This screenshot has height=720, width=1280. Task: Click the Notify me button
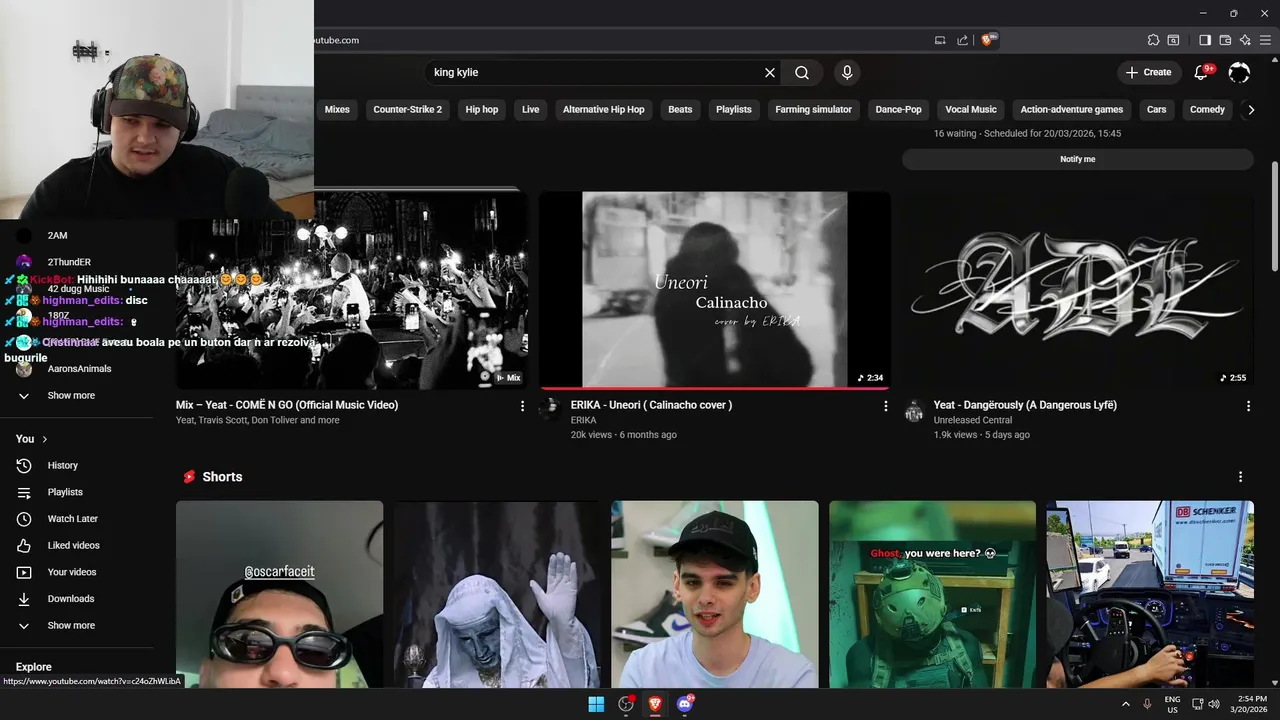pos(1077,159)
